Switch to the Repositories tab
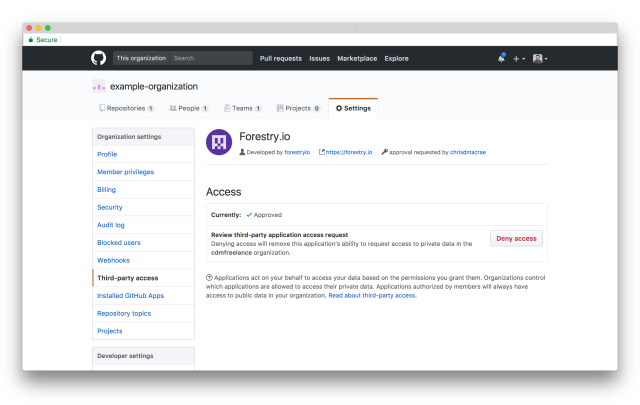This screenshot has width=640, height=405. (126, 108)
